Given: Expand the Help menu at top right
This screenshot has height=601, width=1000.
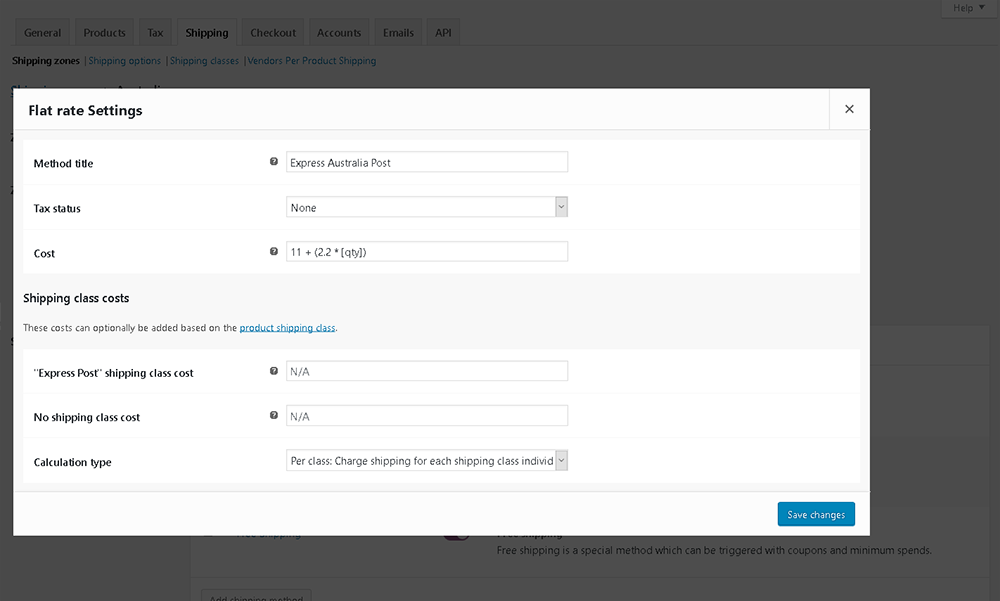Looking at the screenshot, I should coord(969,8).
